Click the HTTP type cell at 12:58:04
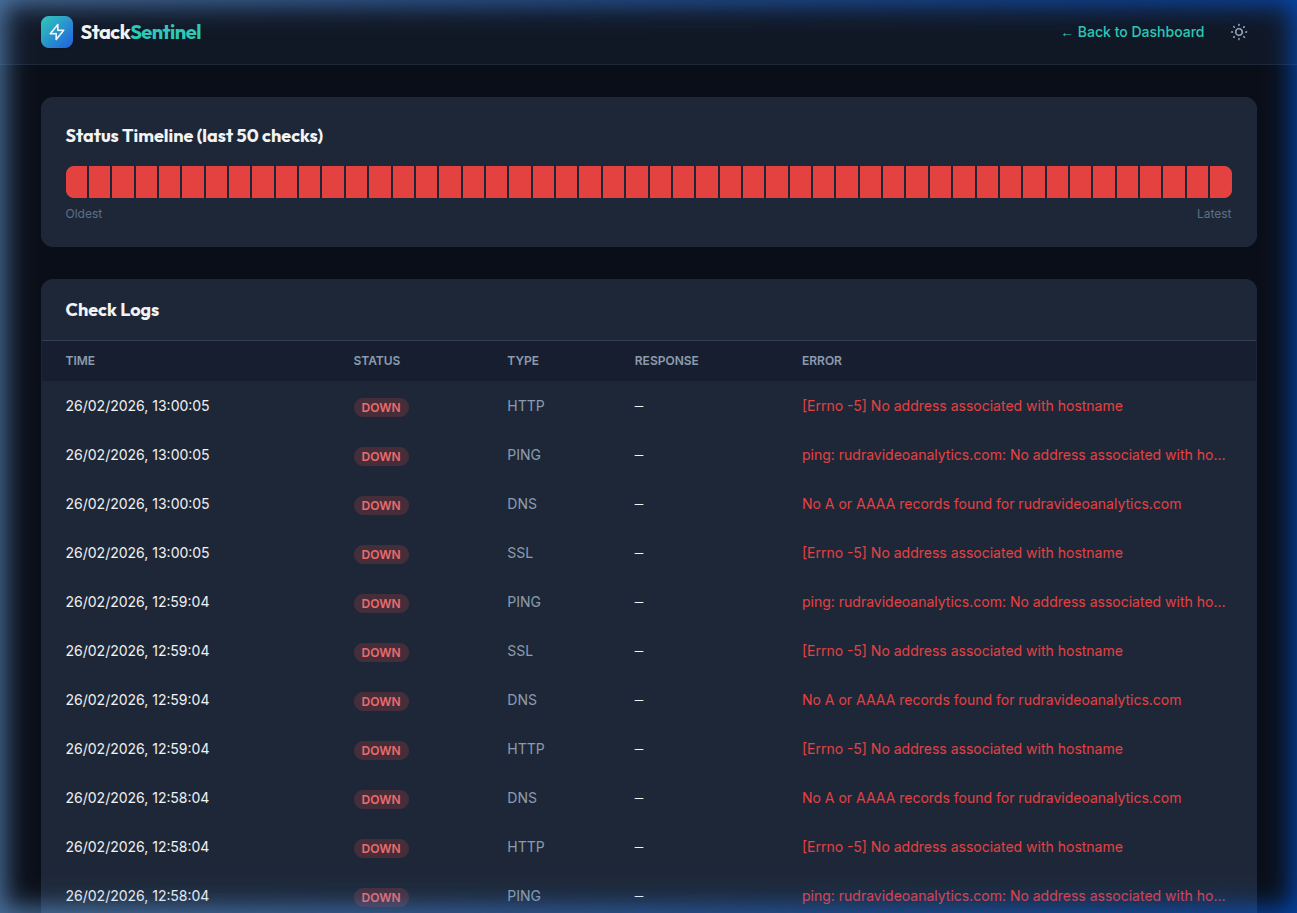The width and height of the screenshot is (1297, 913). click(526, 847)
